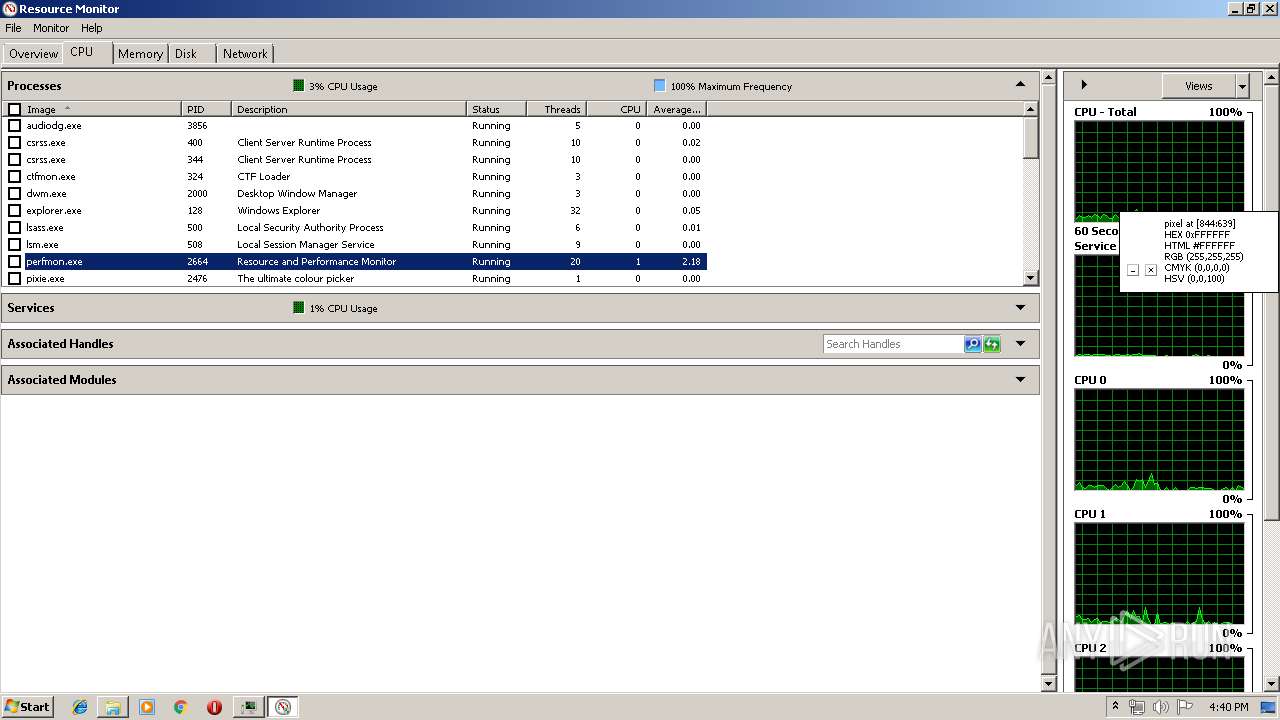Click the network tray icon
1280x720 pixels.
pos(1137,707)
